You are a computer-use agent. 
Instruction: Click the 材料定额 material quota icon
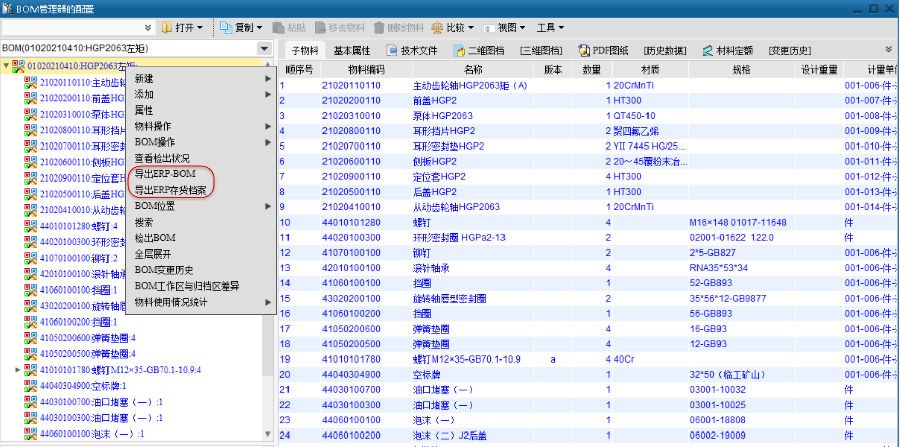coord(707,49)
